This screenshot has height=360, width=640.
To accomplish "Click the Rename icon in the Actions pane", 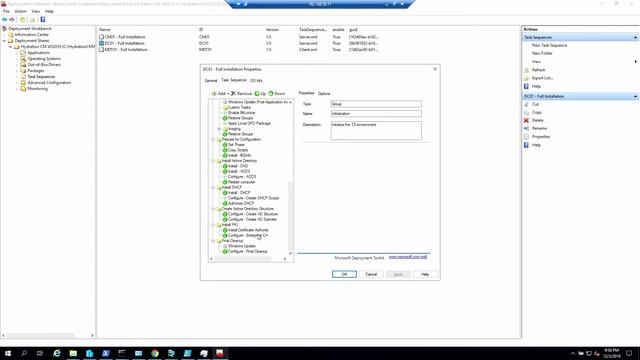I will click(526, 129).
